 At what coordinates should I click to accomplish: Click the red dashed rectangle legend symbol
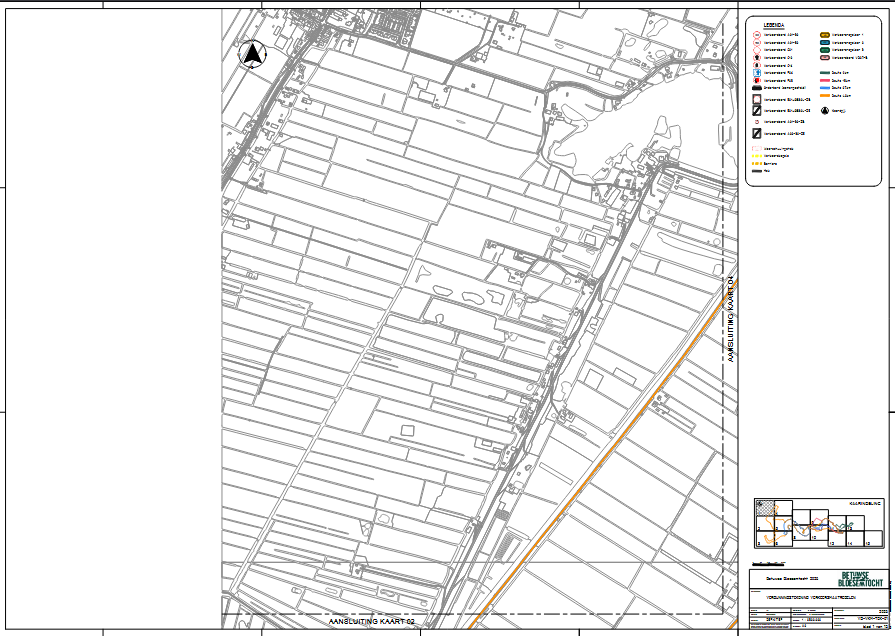point(757,148)
